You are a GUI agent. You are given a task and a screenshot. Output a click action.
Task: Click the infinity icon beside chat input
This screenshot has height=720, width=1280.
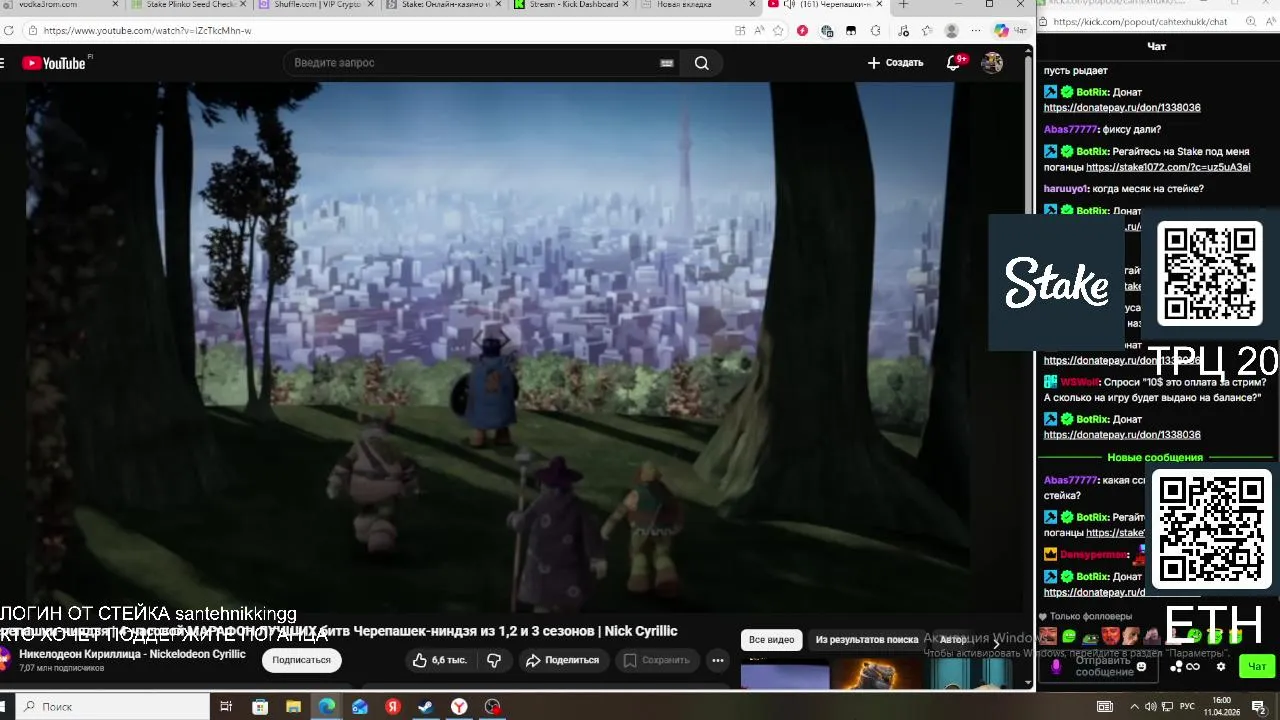1193,667
